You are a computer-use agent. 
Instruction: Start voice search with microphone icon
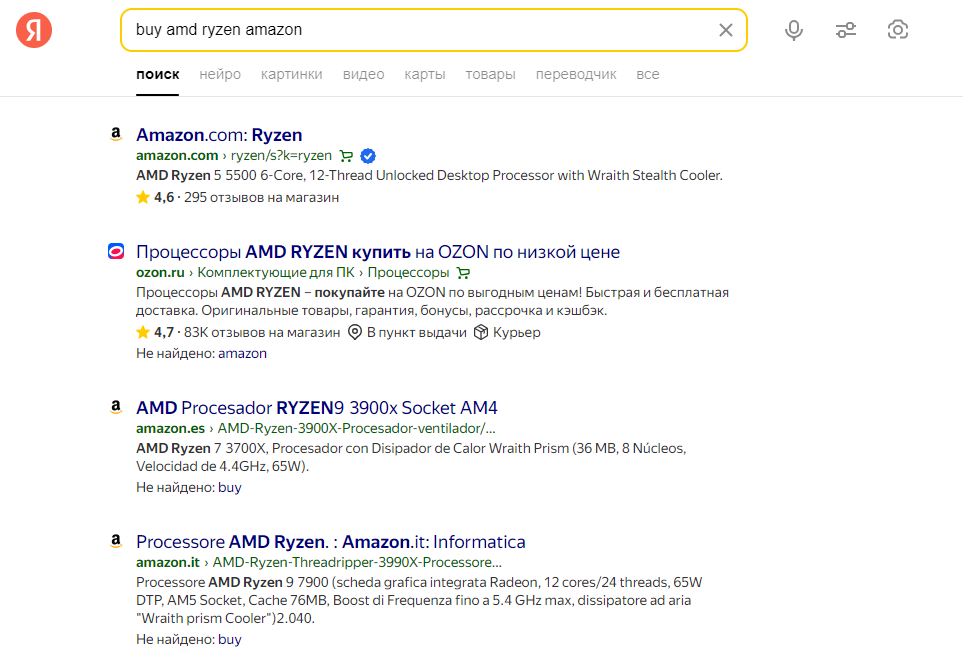pos(794,30)
